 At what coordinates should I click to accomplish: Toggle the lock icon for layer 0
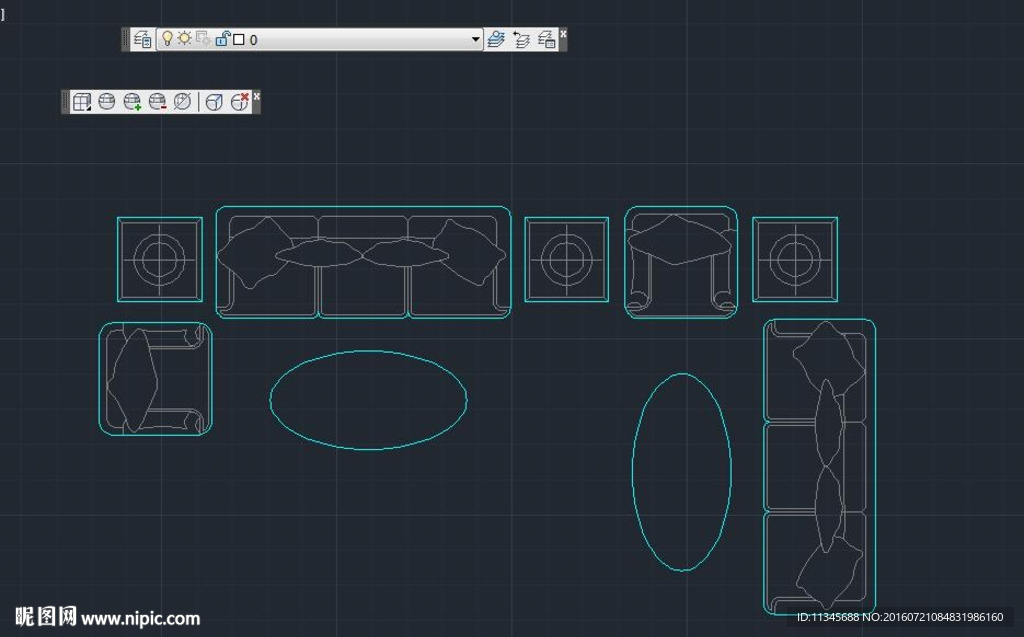click(223, 39)
